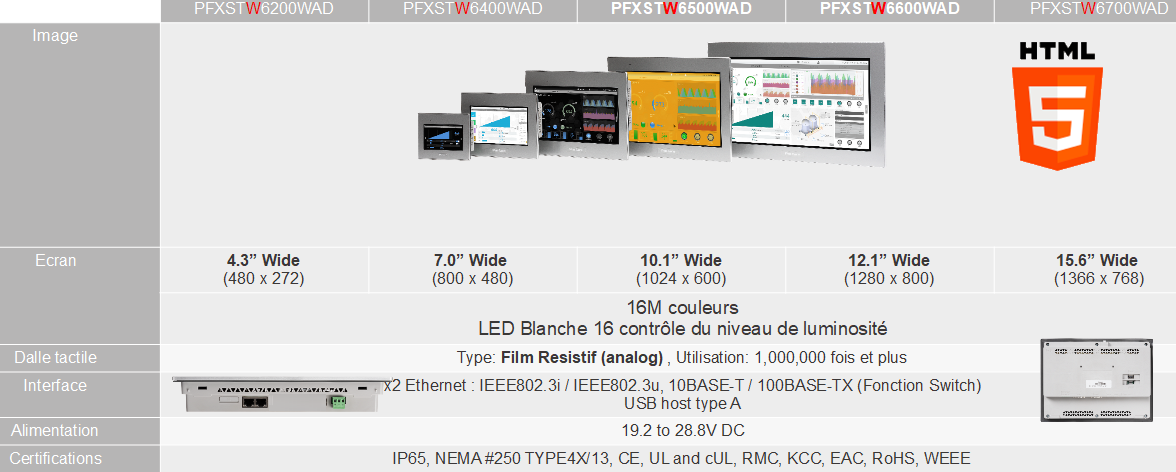The width and height of the screenshot is (1176, 472).
Task: Click the Alimentation row label
Action: coord(55,431)
